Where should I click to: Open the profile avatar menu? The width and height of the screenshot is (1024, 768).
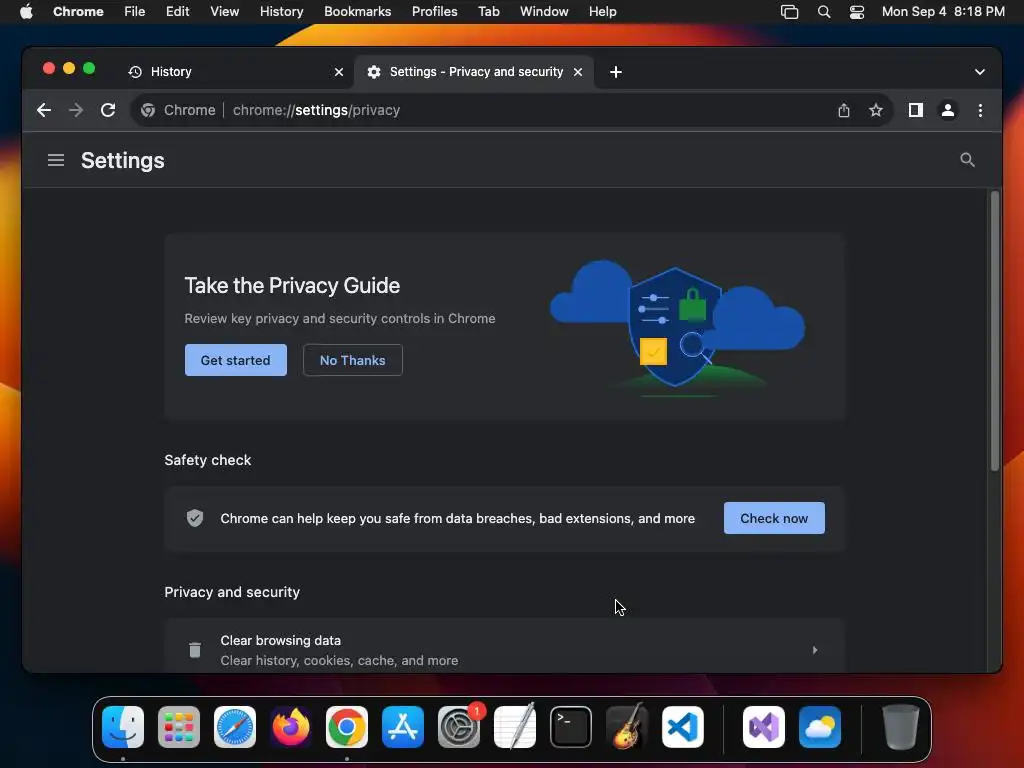[948, 110]
